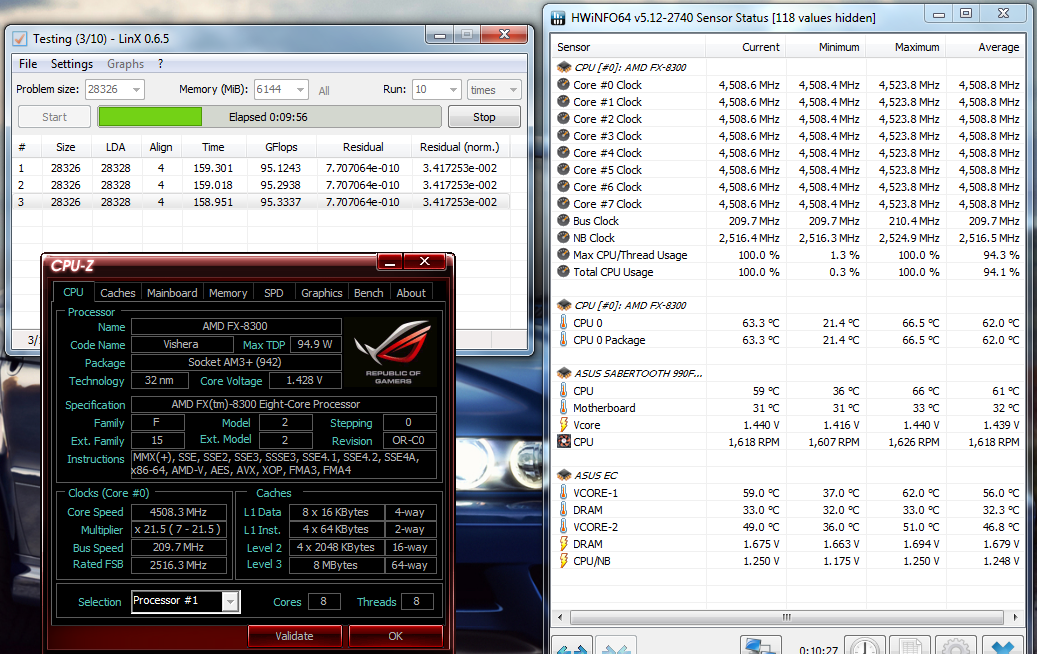Click the Validate button in CPU-Z
Image resolution: width=1037 pixels, height=654 pixels.
tap(294, 636)
